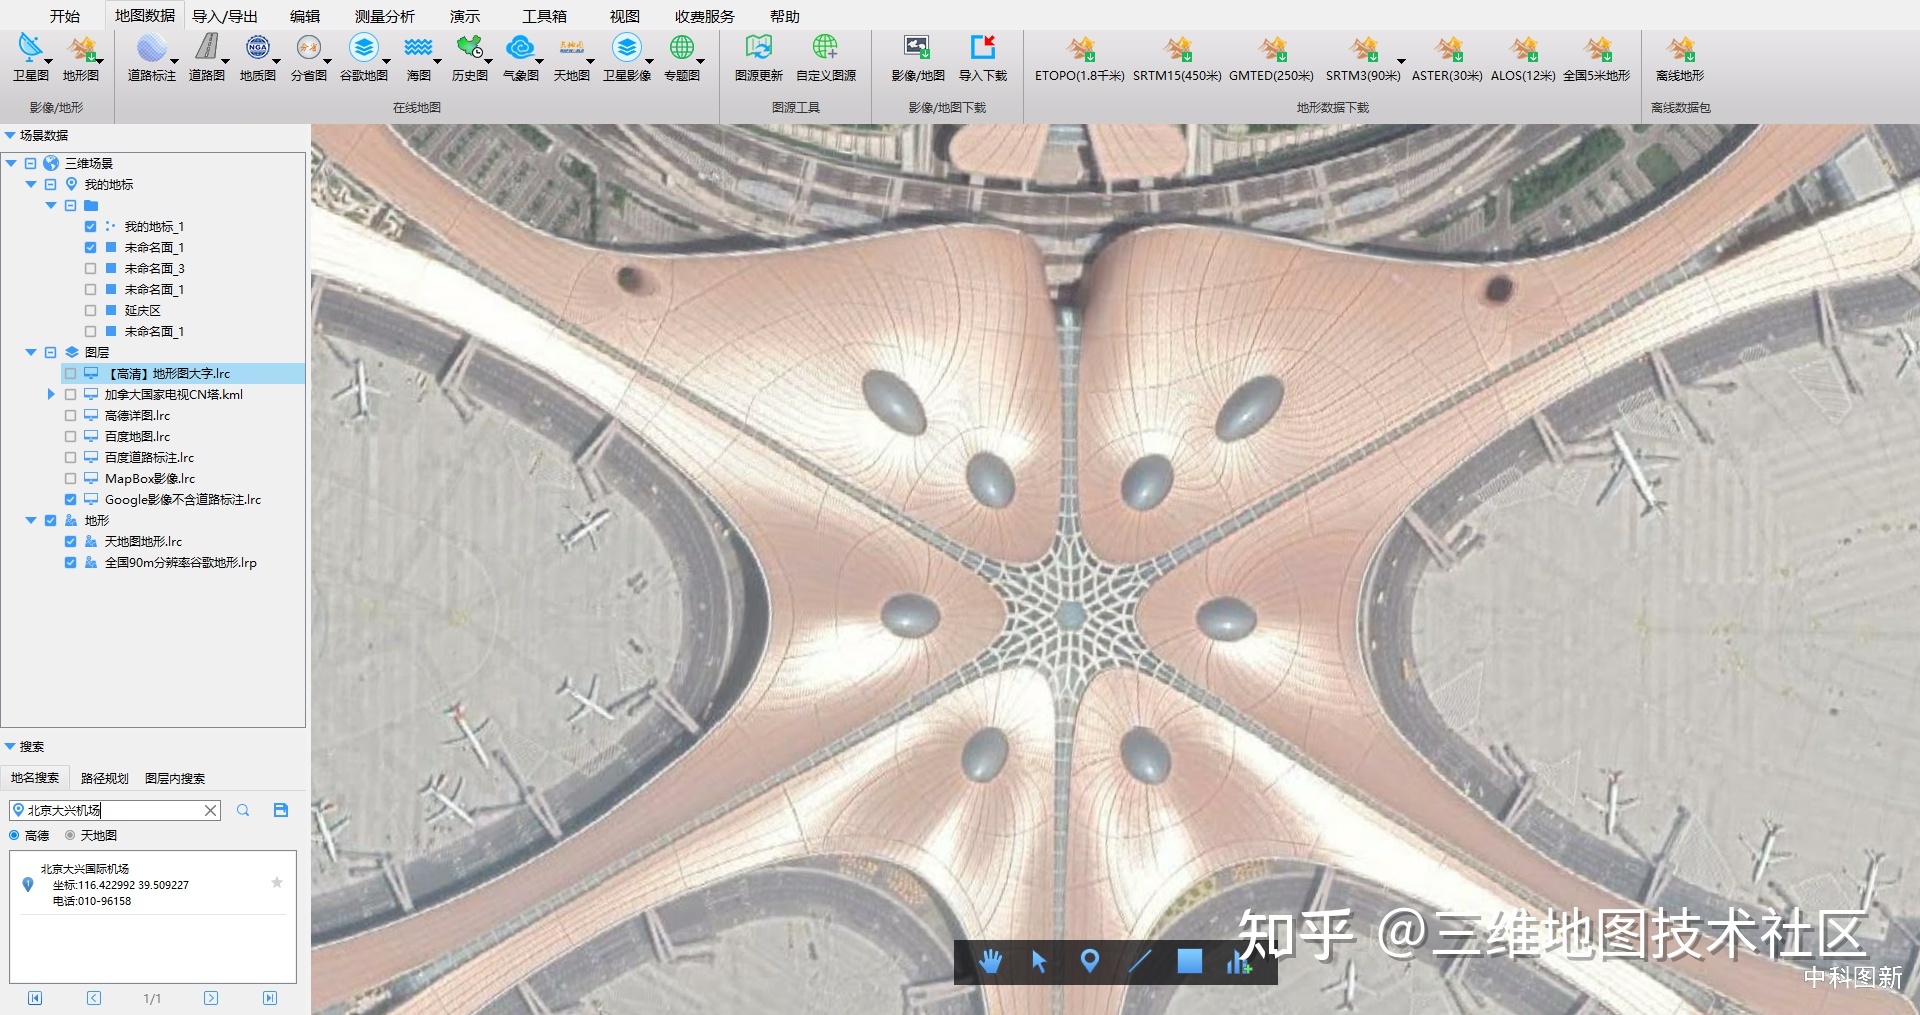Image resolution: width=1920 pixels, height=1015 pixels.
Task: Download GMTED(250米) terrain data
Action: 1272,58
